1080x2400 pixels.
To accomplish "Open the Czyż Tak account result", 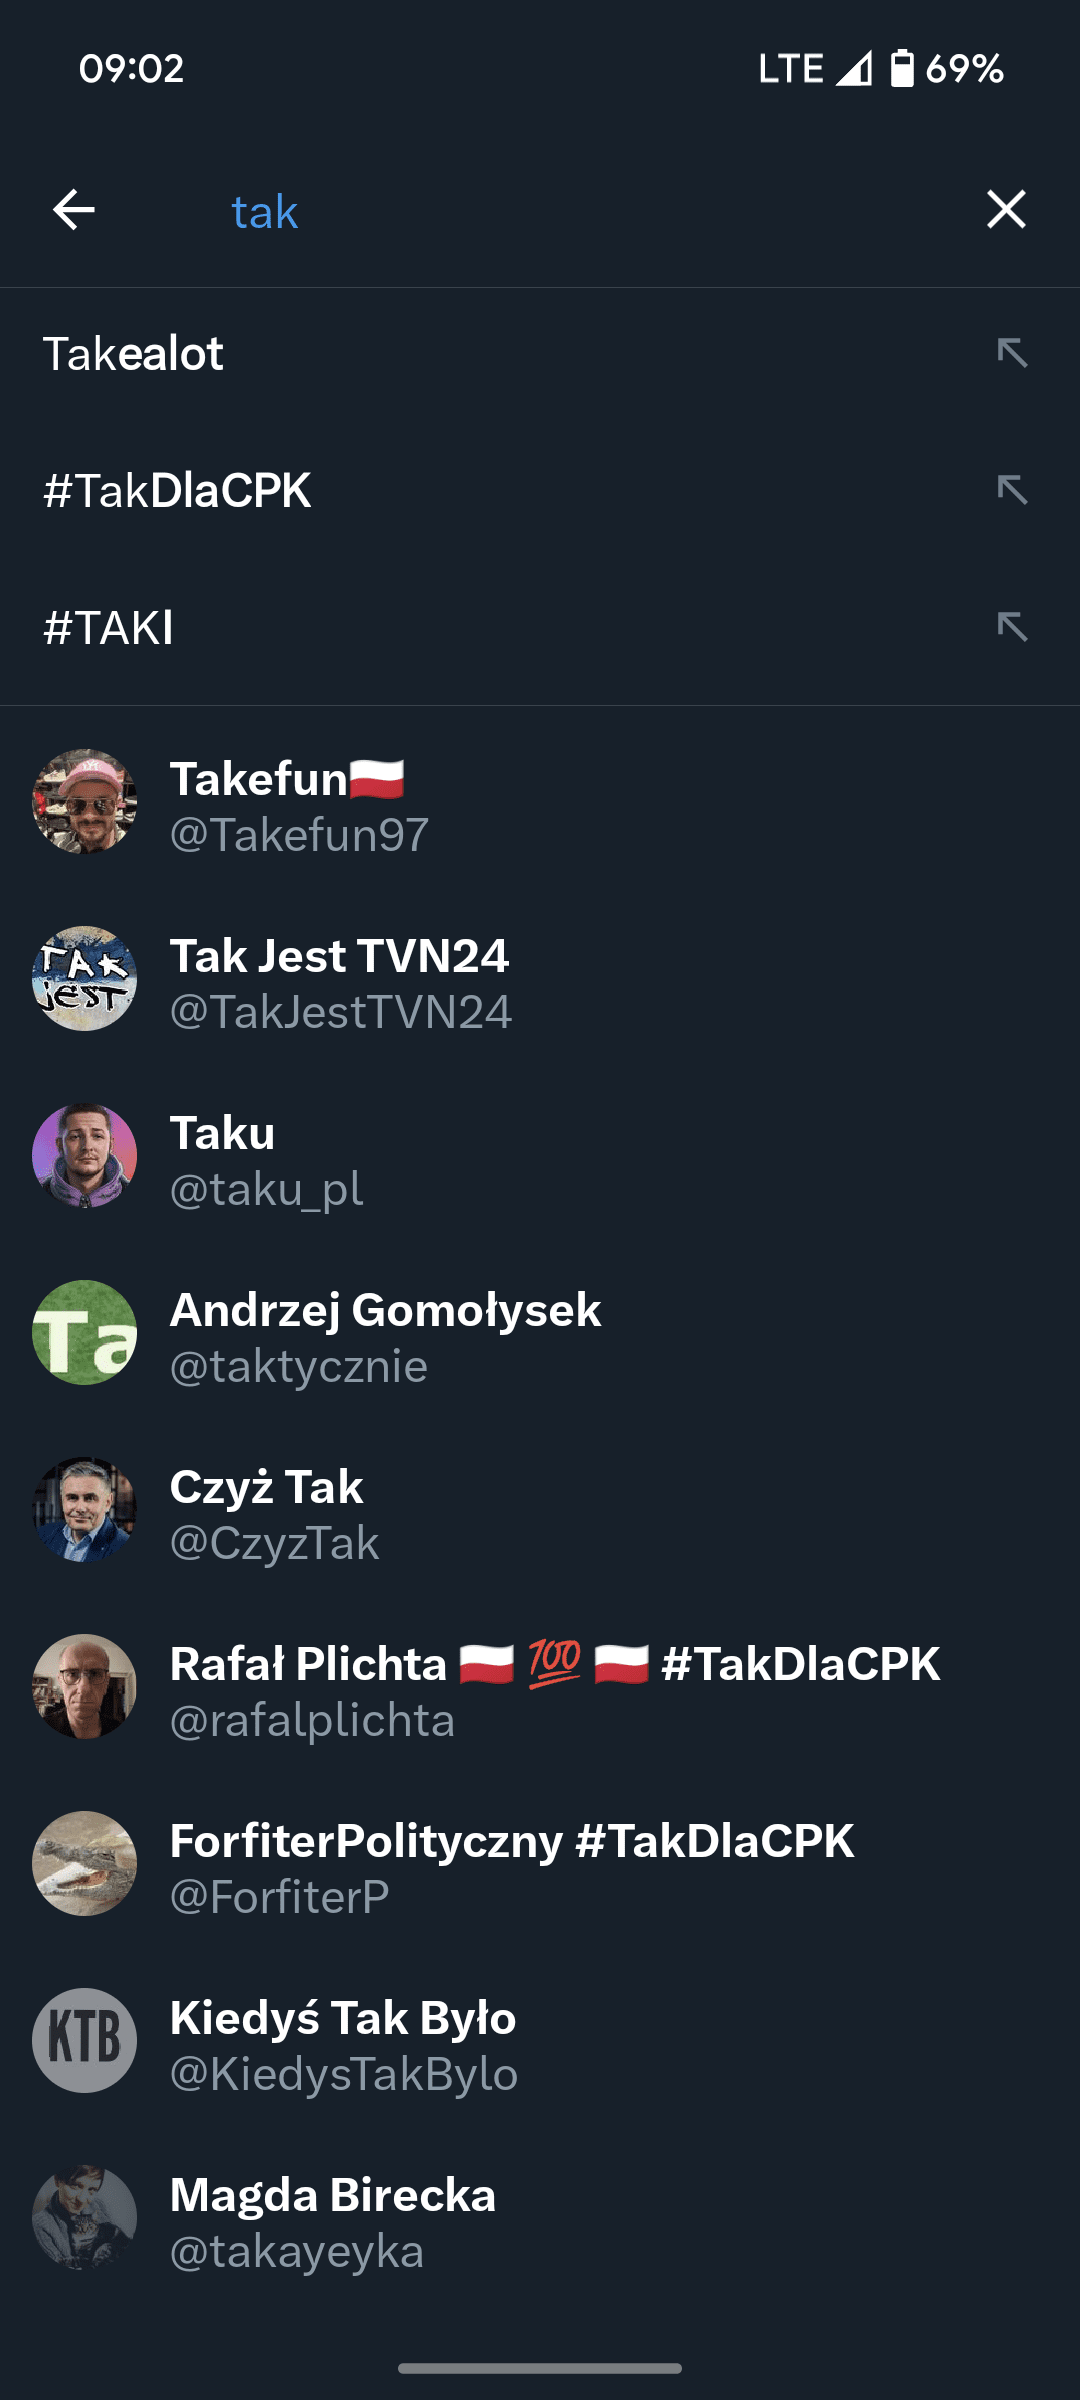I will [x=540, y=1509].
